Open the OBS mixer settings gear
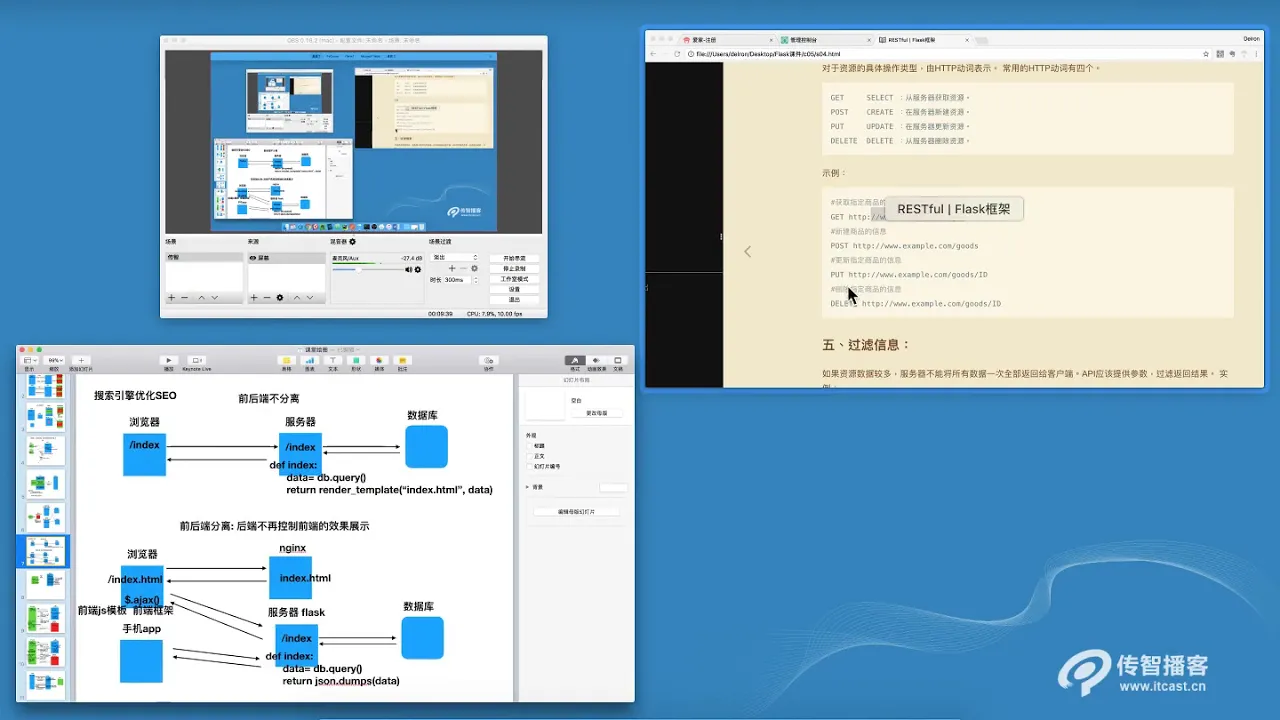1280x720 pixels. (352, 241)
